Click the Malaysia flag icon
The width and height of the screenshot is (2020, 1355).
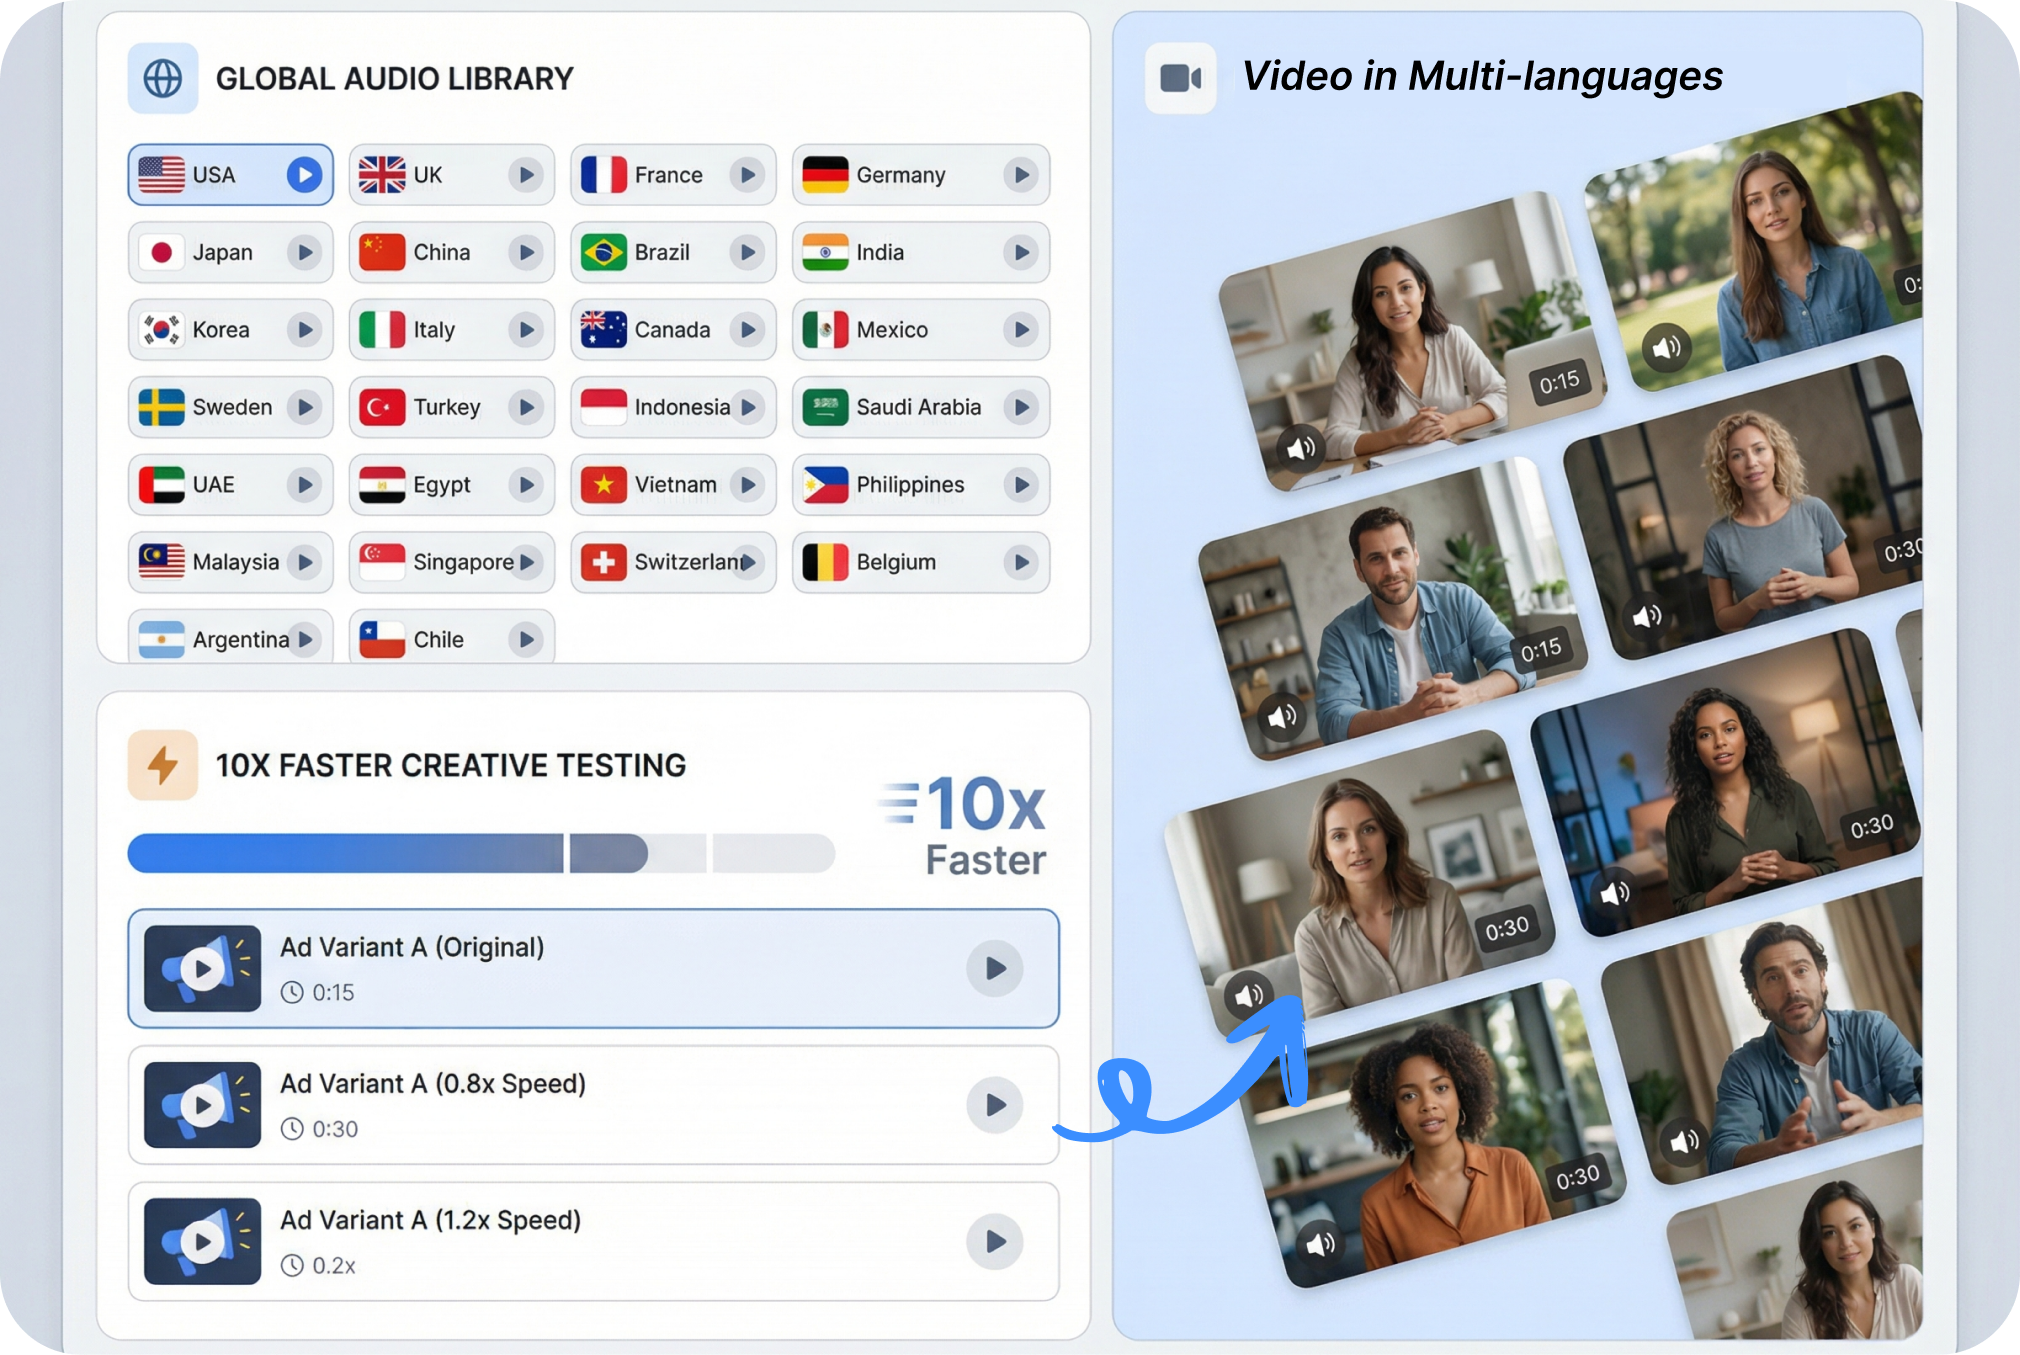161,562
